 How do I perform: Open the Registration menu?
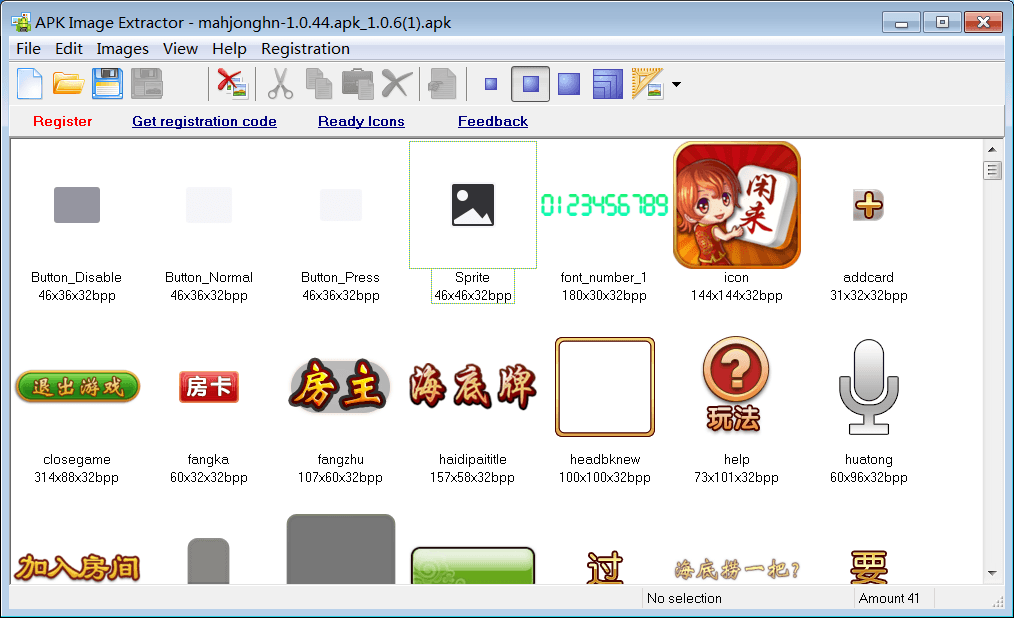(305, 48)
